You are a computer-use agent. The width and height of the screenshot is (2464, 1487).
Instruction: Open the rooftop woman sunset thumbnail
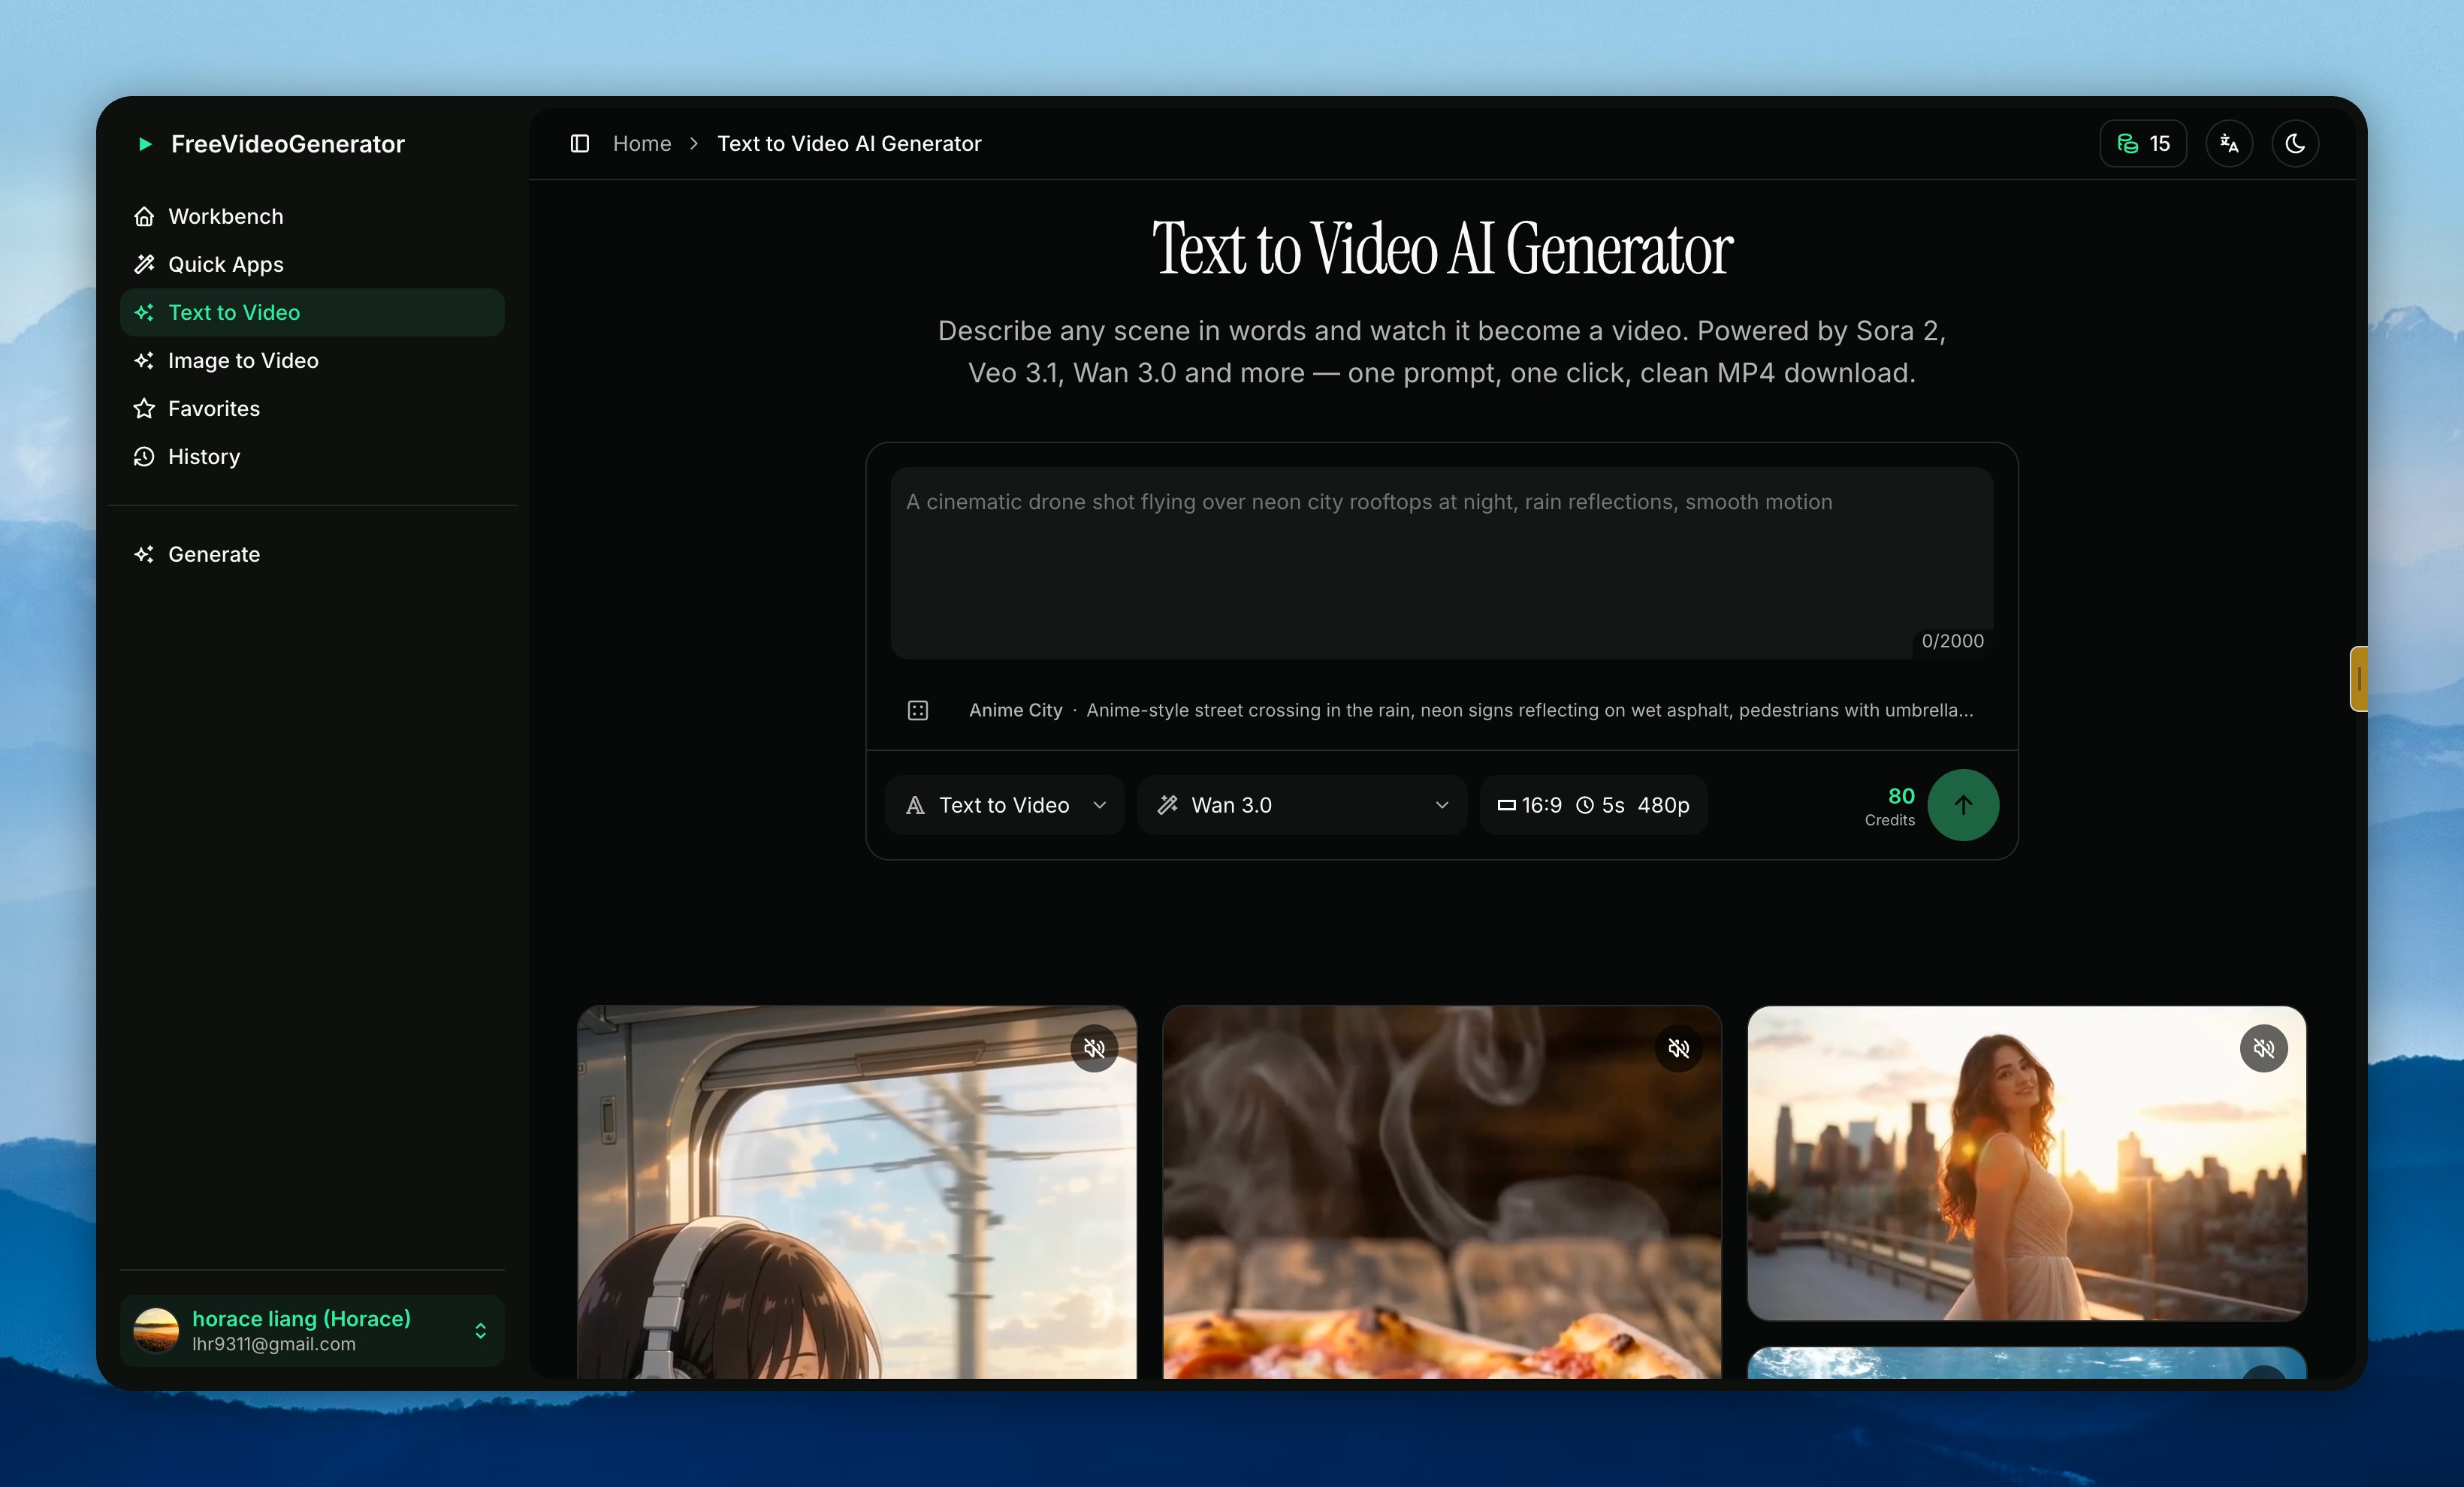(2027, 1163)
